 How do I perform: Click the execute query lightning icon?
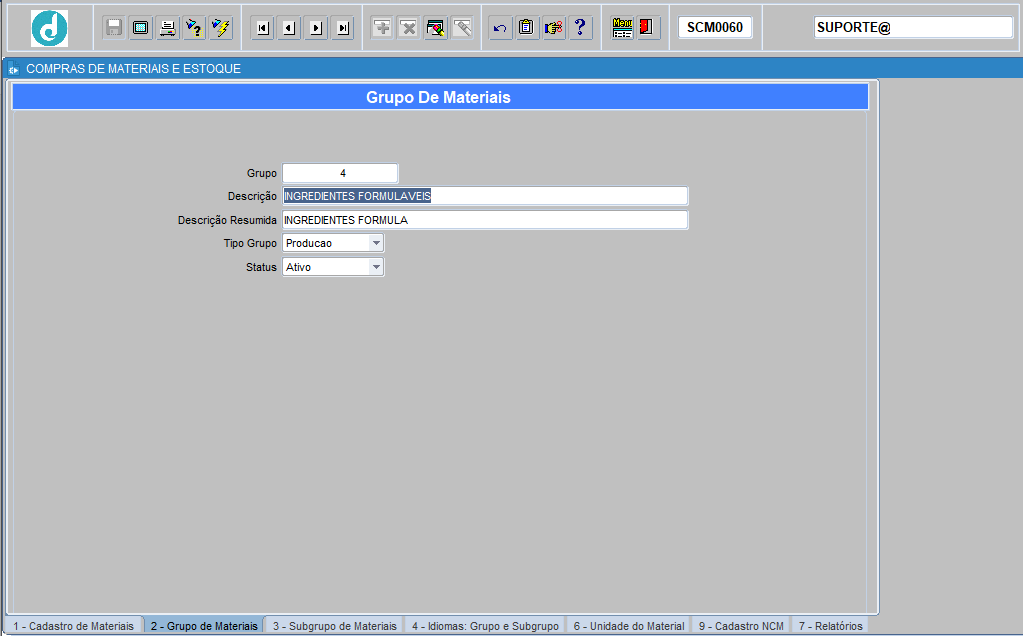pyautogui.click(x=221, y=28)
